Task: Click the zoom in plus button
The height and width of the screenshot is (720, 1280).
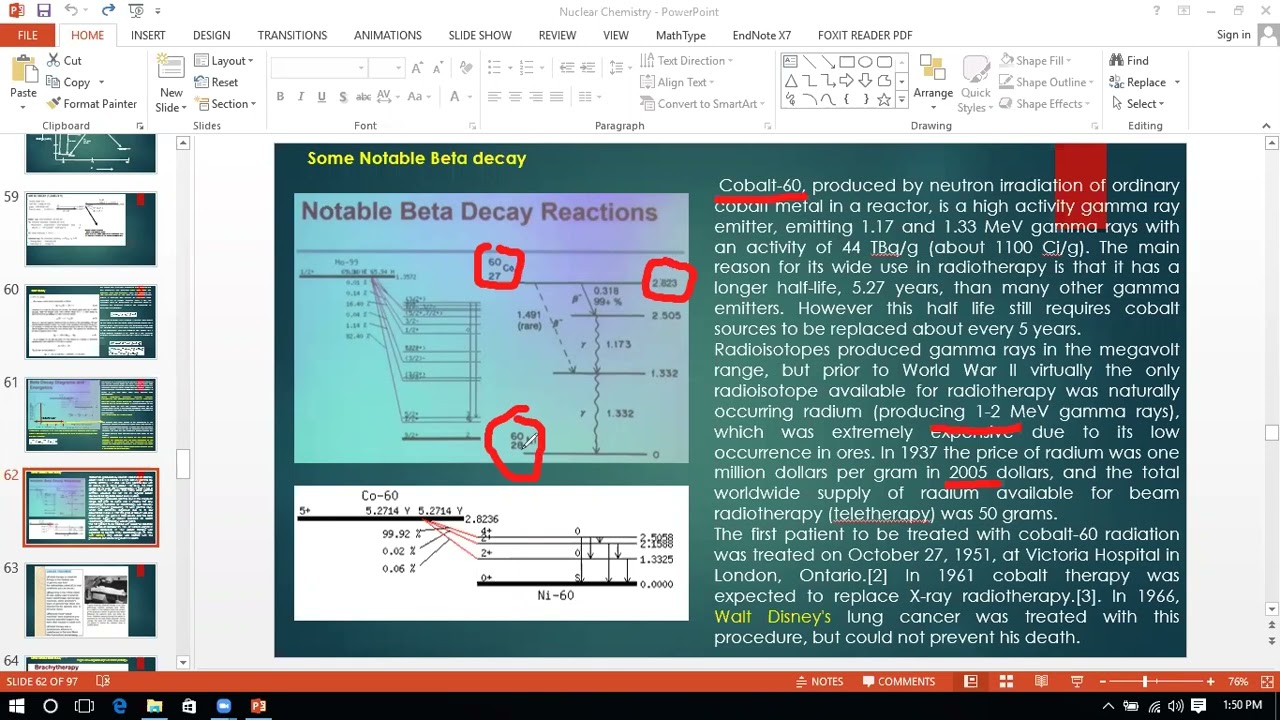Action: pos(1210,682)
